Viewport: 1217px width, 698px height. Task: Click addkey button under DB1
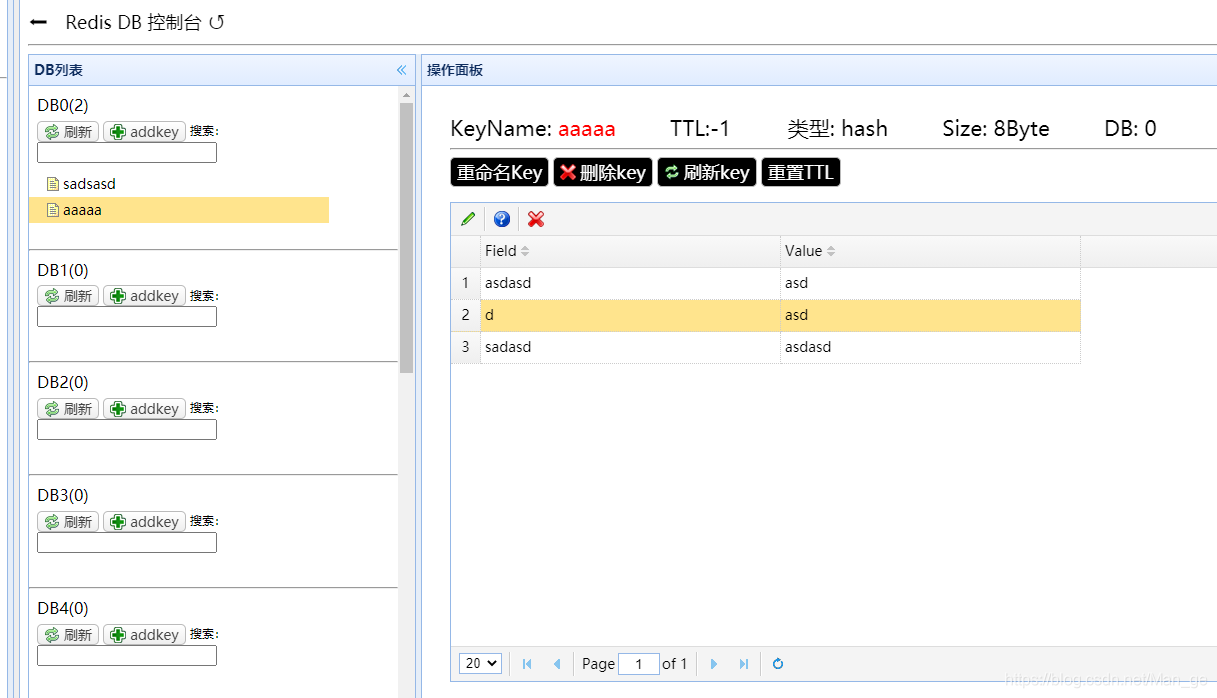click(144, 296)
